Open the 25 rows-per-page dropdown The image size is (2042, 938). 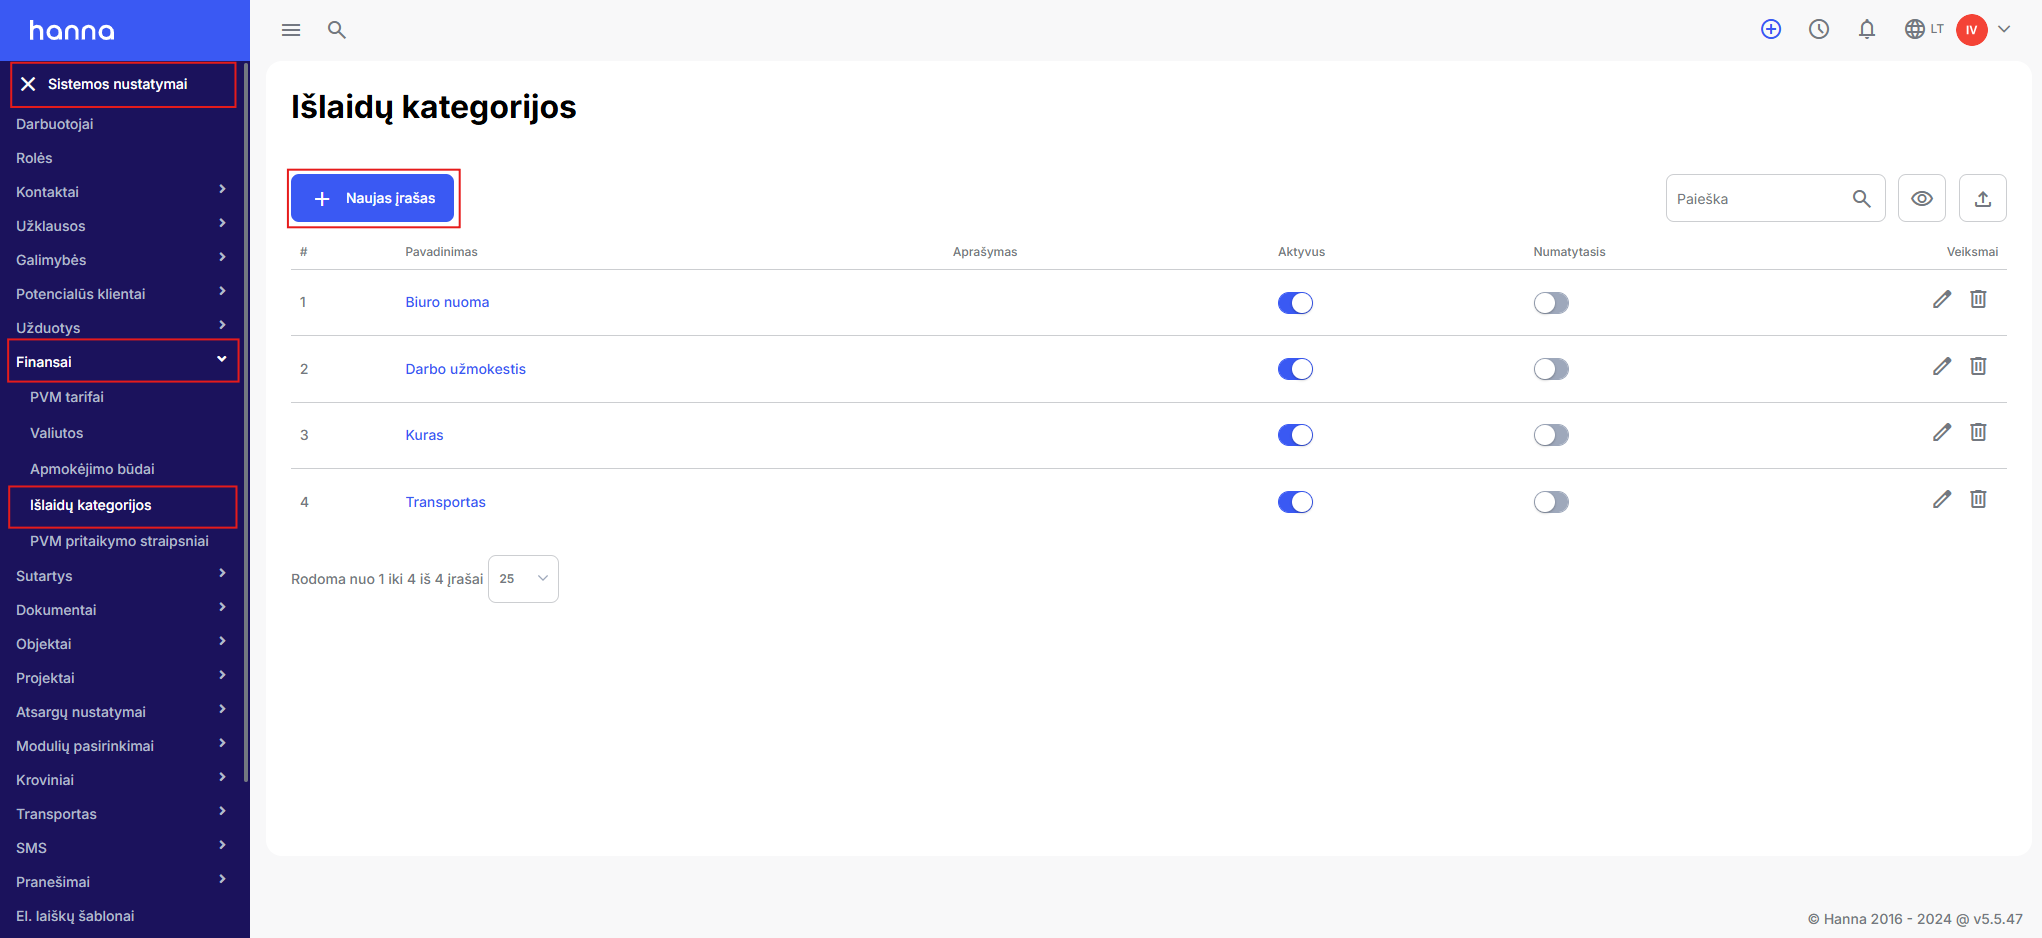pyautogui.click(x=523, y=579)
